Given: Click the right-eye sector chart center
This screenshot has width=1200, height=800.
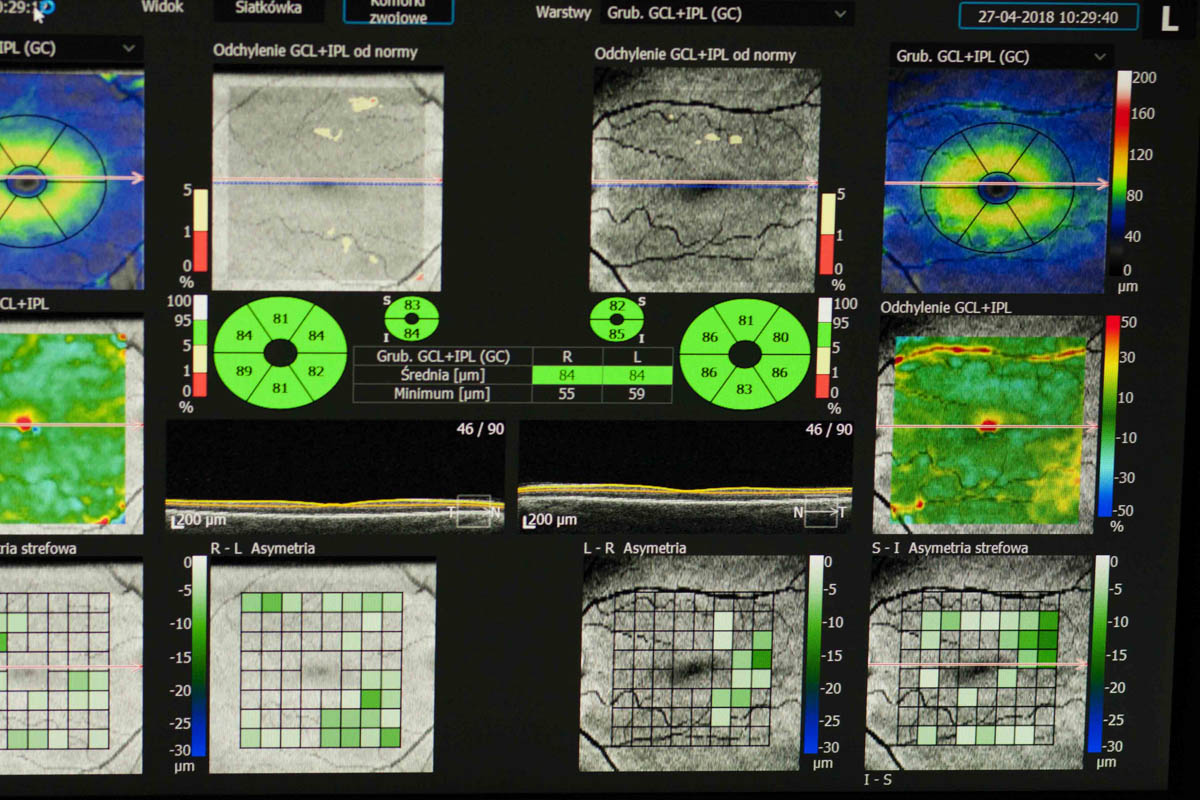Looking at the screenshot, I should 281,352.
